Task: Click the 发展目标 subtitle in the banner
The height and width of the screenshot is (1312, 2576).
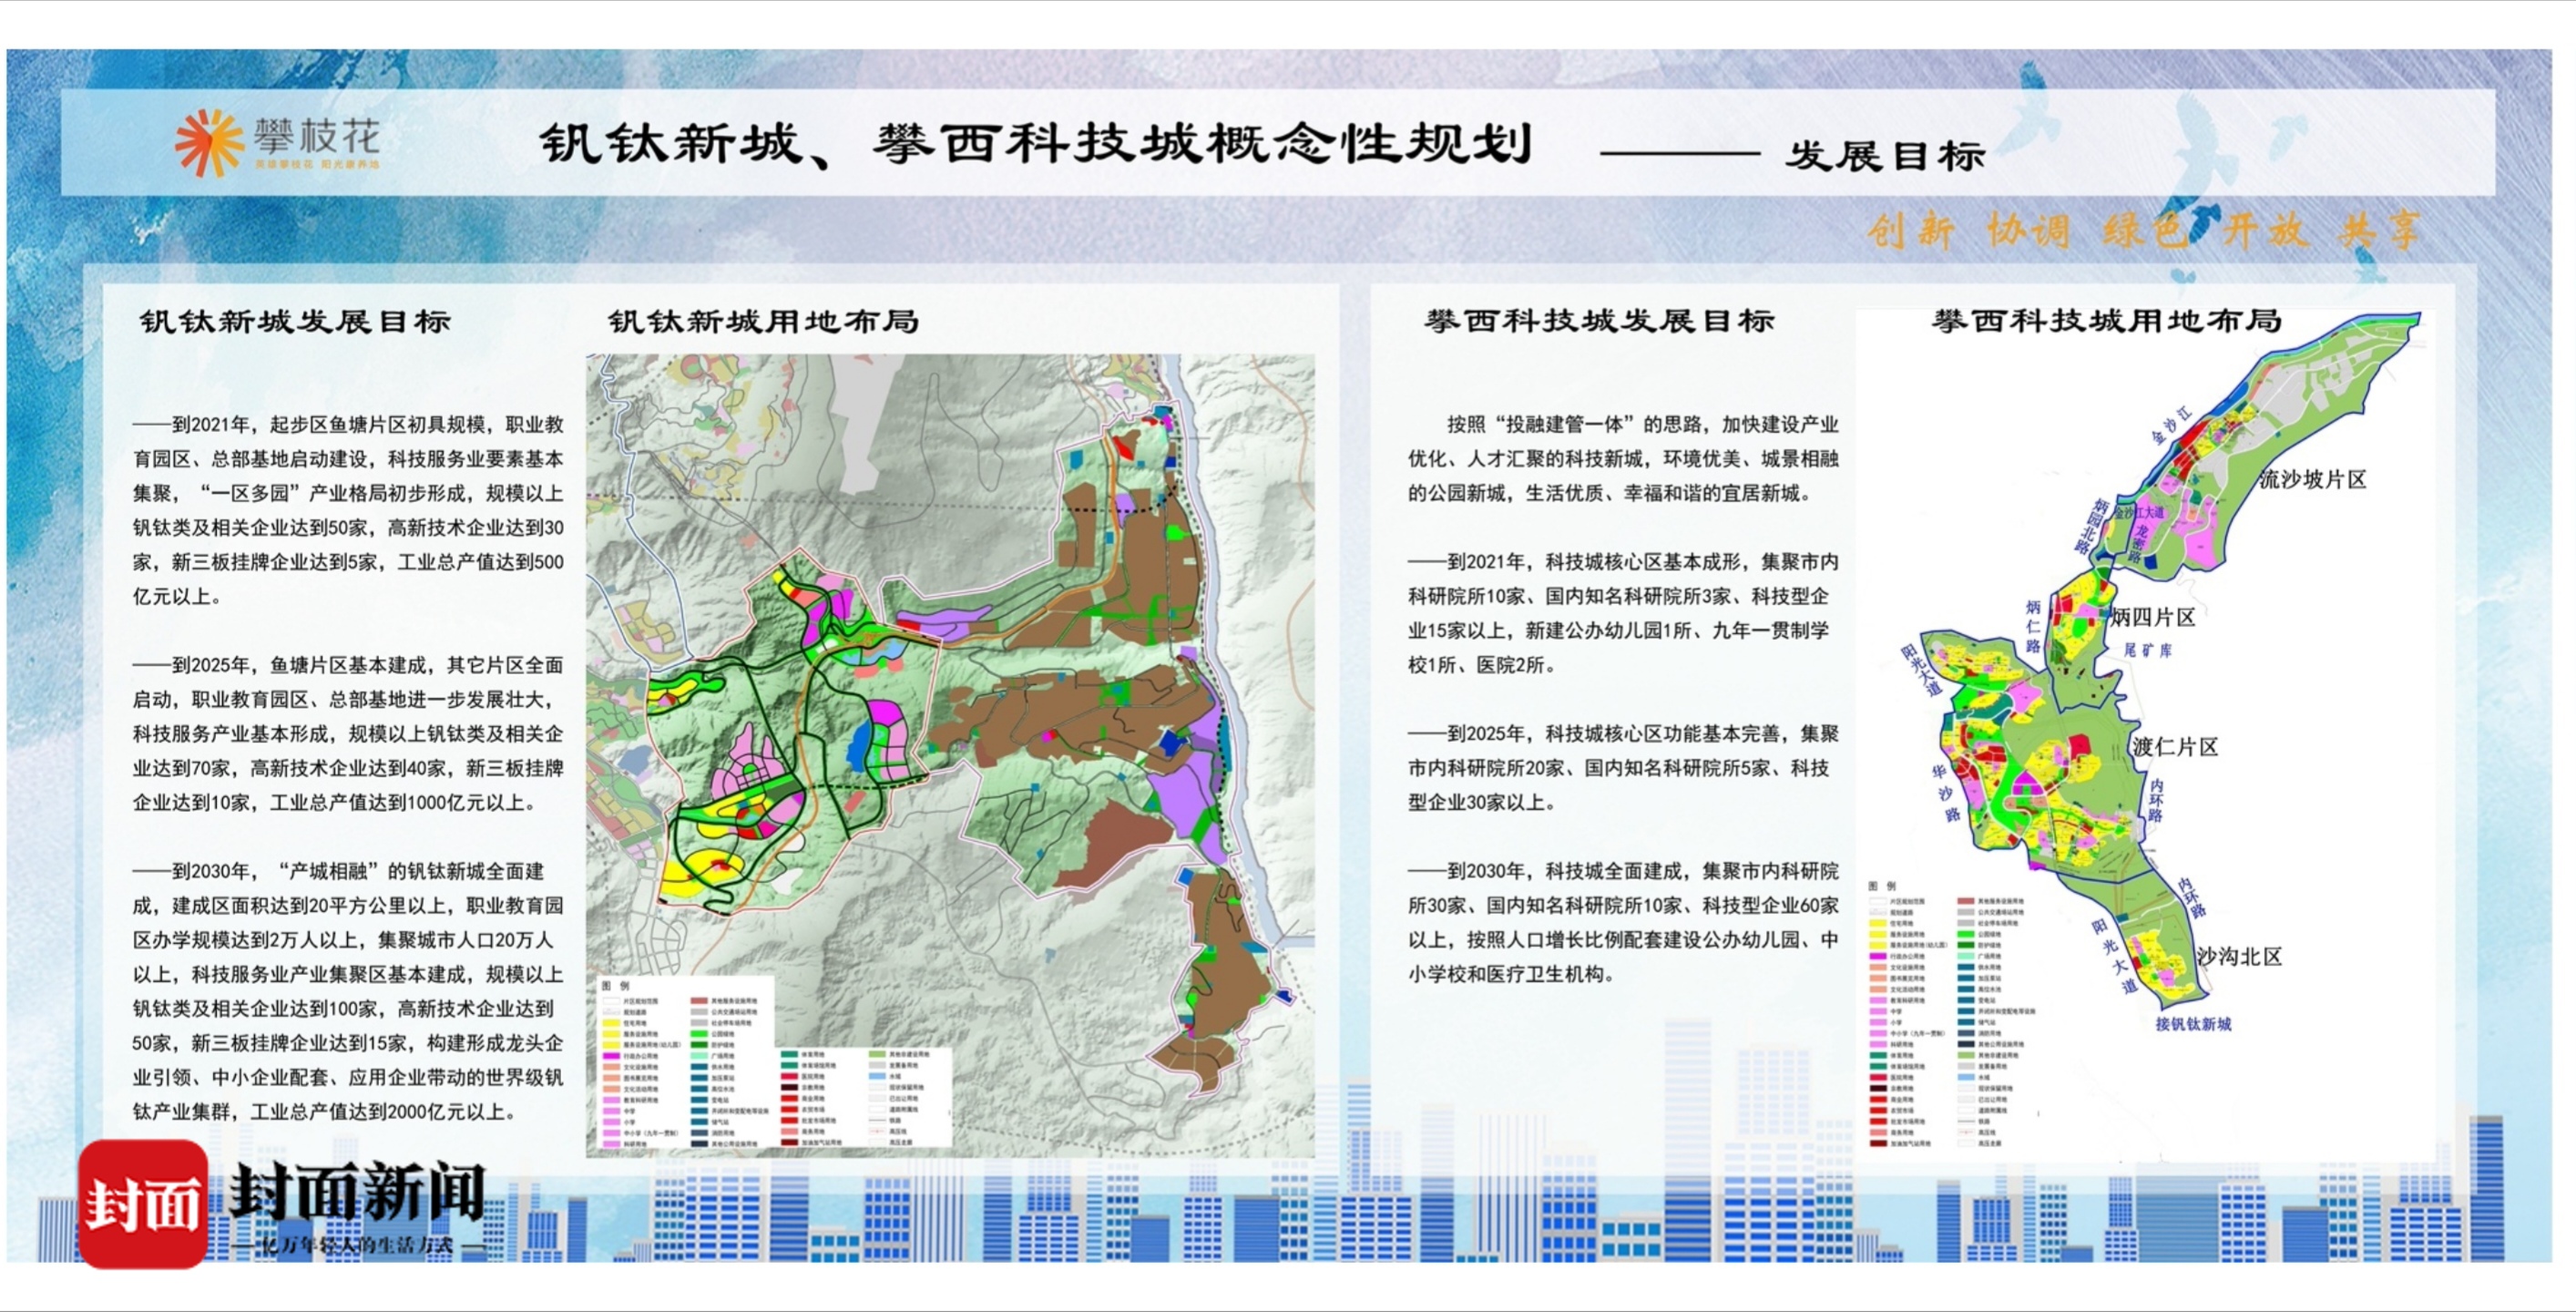Action: pos(1884,155)
